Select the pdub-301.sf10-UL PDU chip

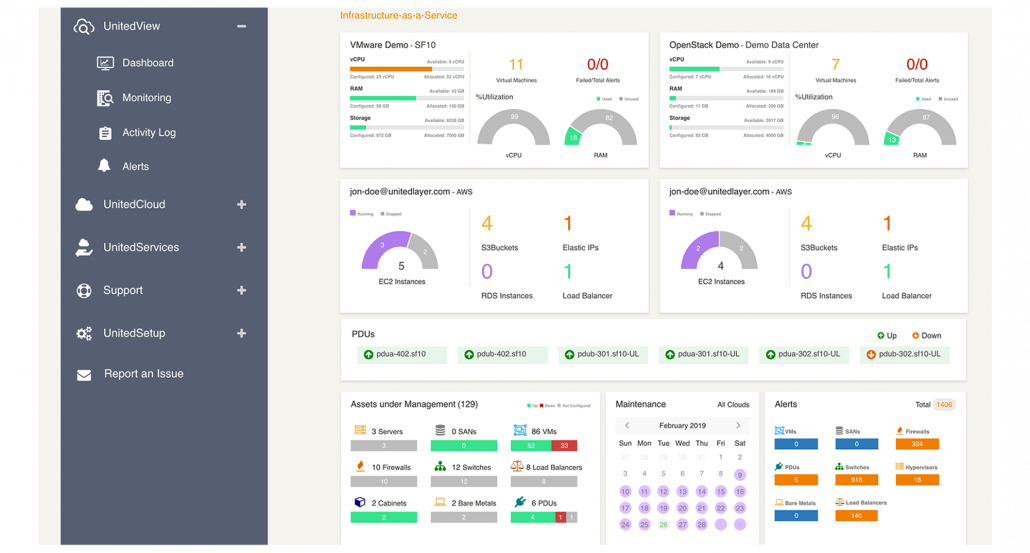603,355
